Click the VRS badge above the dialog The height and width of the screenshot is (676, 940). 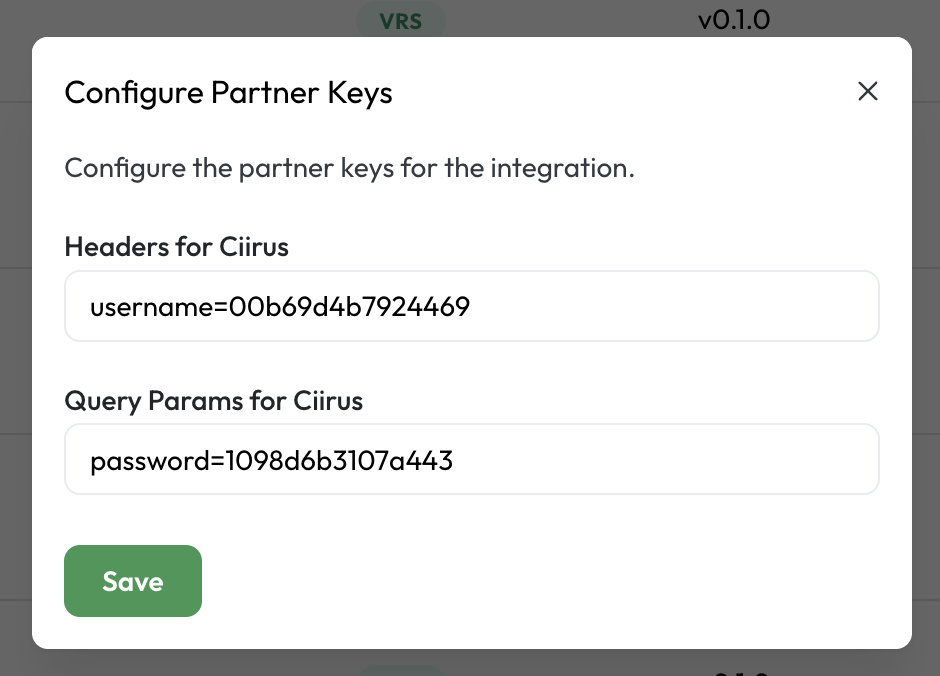400,20
